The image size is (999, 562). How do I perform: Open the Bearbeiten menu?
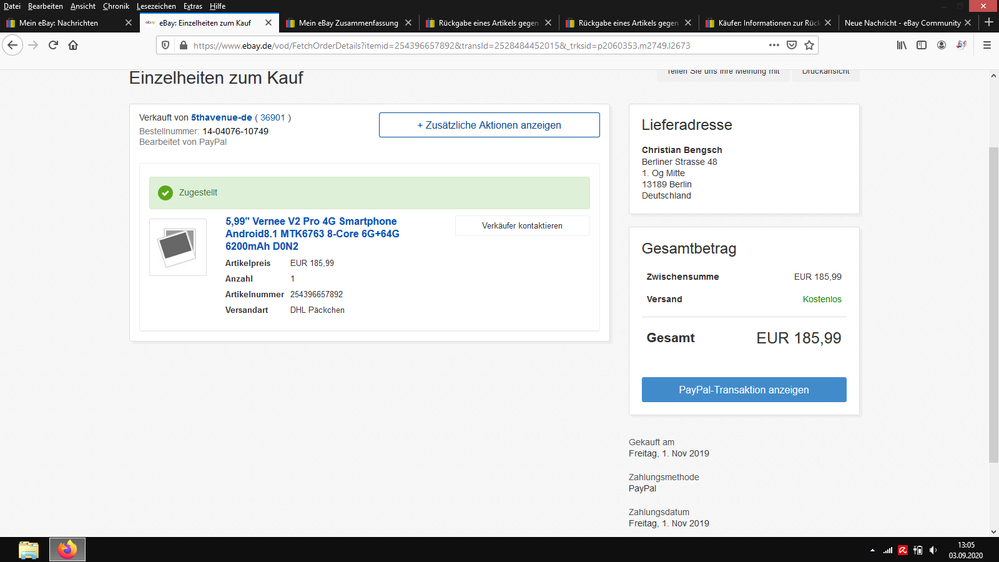45,6
